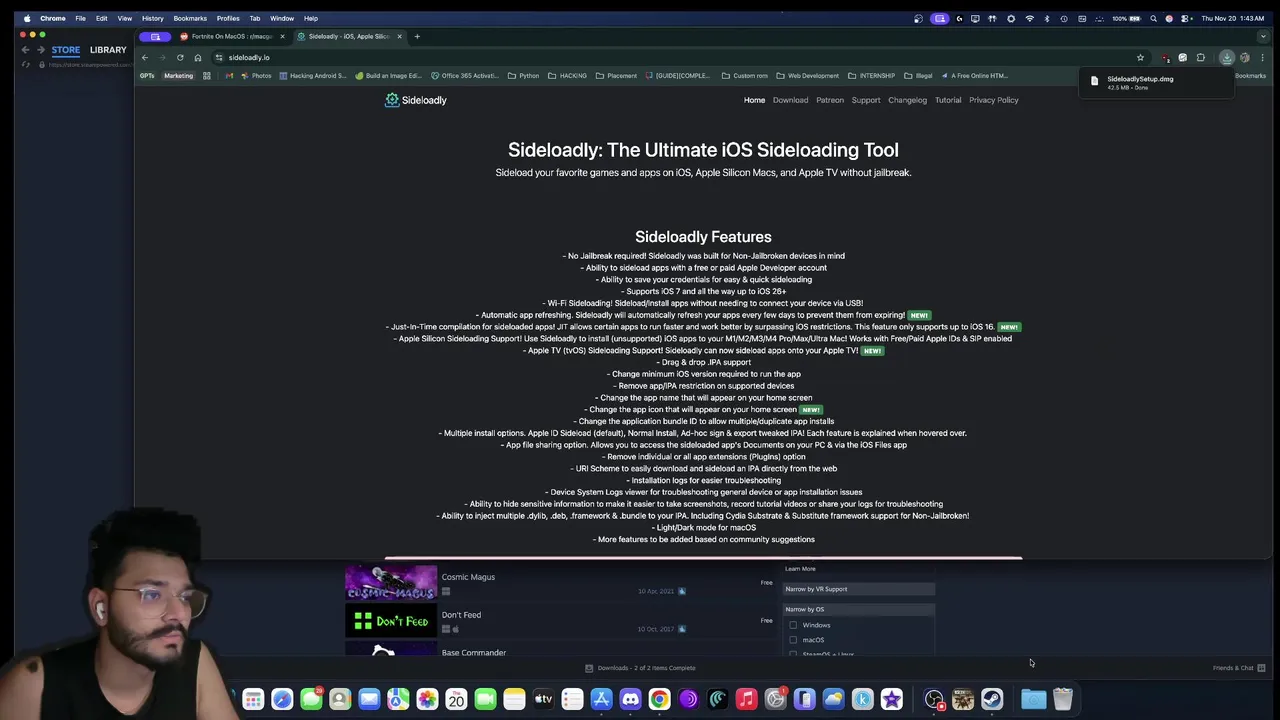Open the Don't Feed game thumbnail
The image size is (1280, 720).
(391, 621)
